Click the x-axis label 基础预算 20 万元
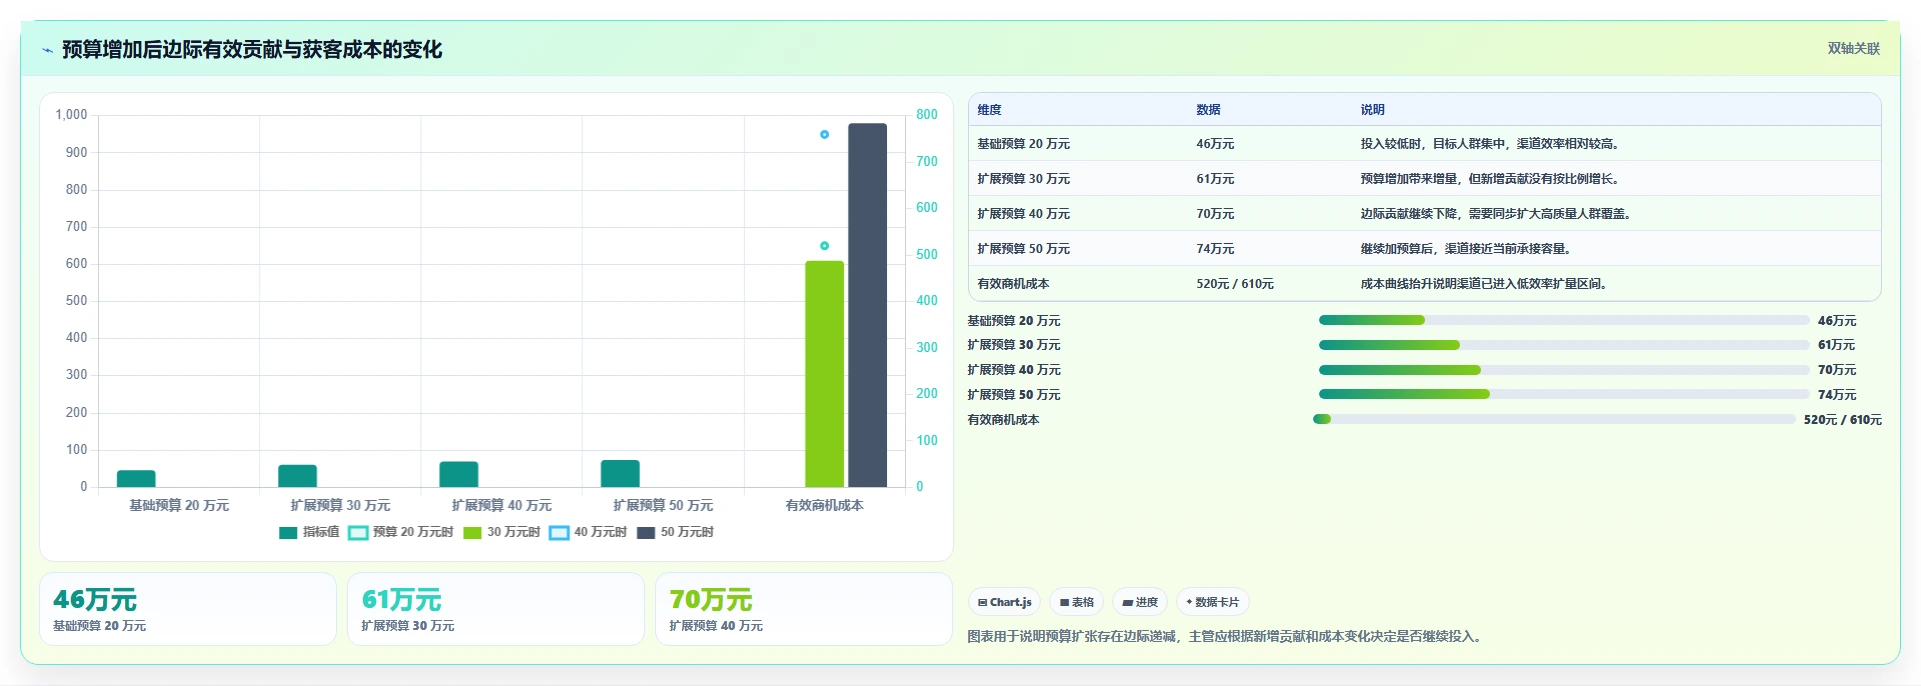Image resolution: width=1921 pixels, height=686 pixels. (179, 506)
